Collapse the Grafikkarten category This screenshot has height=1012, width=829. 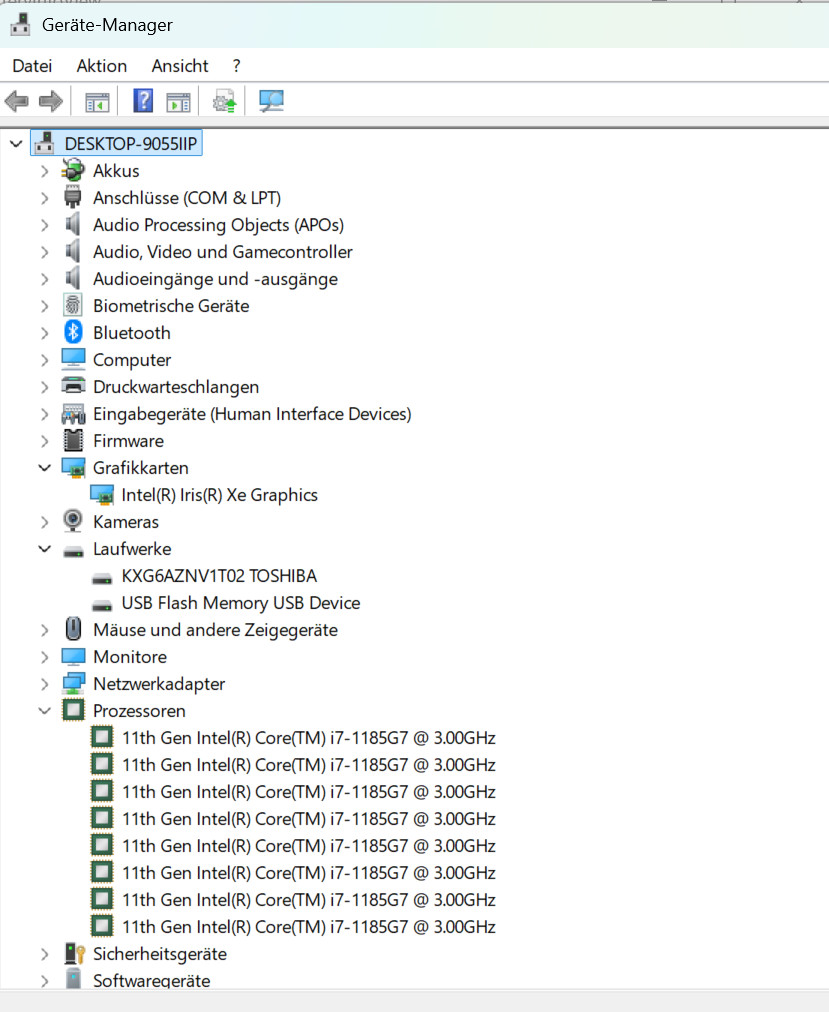pyautogui.click(x=45, y=467)
